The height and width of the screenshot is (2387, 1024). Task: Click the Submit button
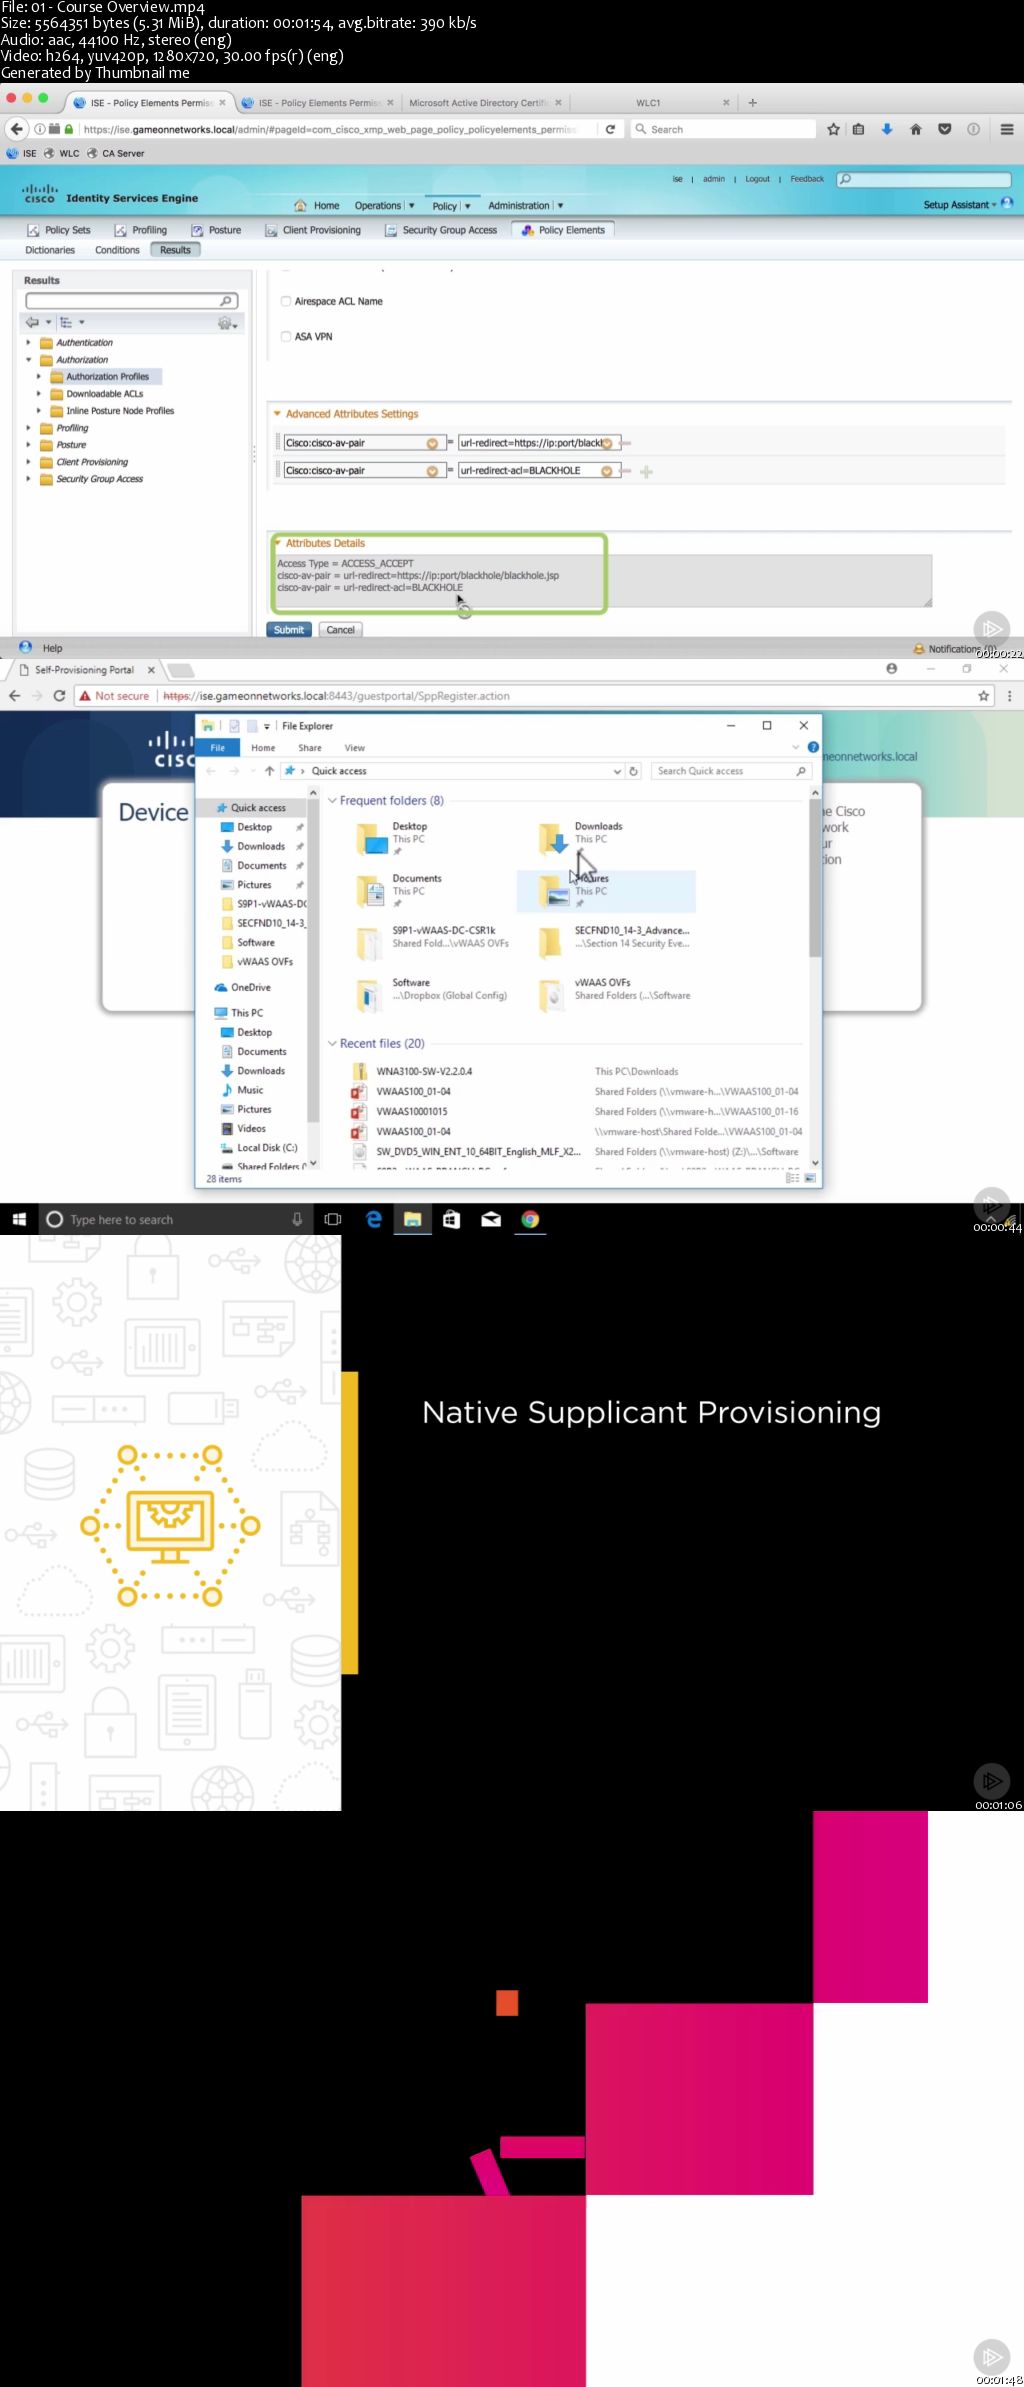(x=289, y=630)
